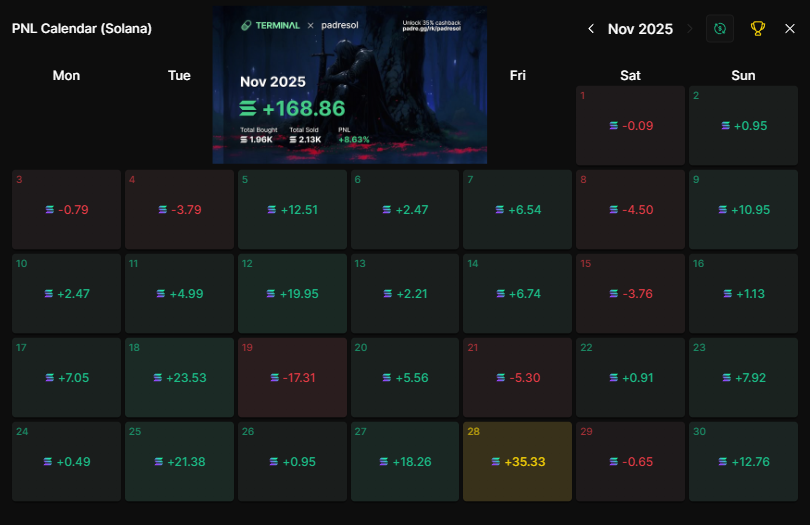Viewport: 810px width, 525px height.
Task: Click the PNL Calendar (Solana) title
Action: 82,28
